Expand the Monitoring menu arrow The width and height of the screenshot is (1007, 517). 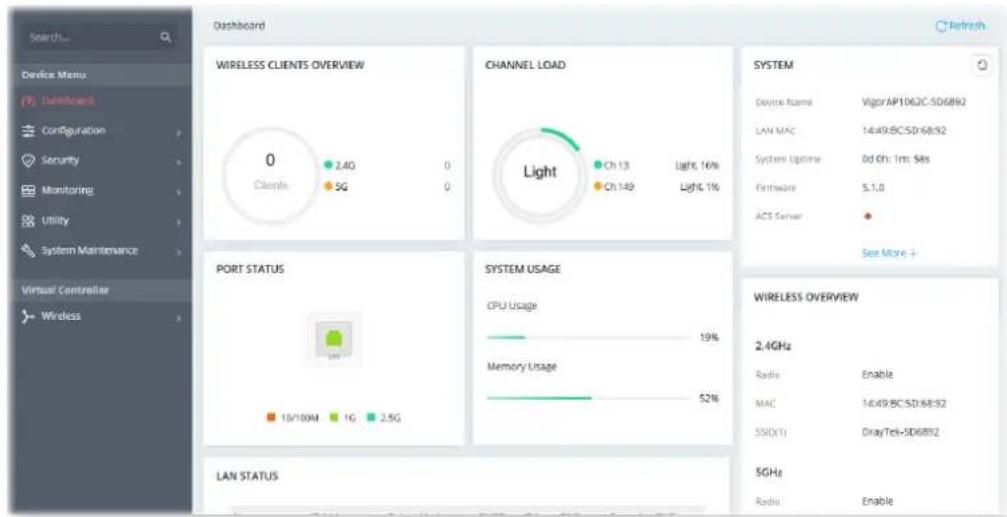(180, 191)
